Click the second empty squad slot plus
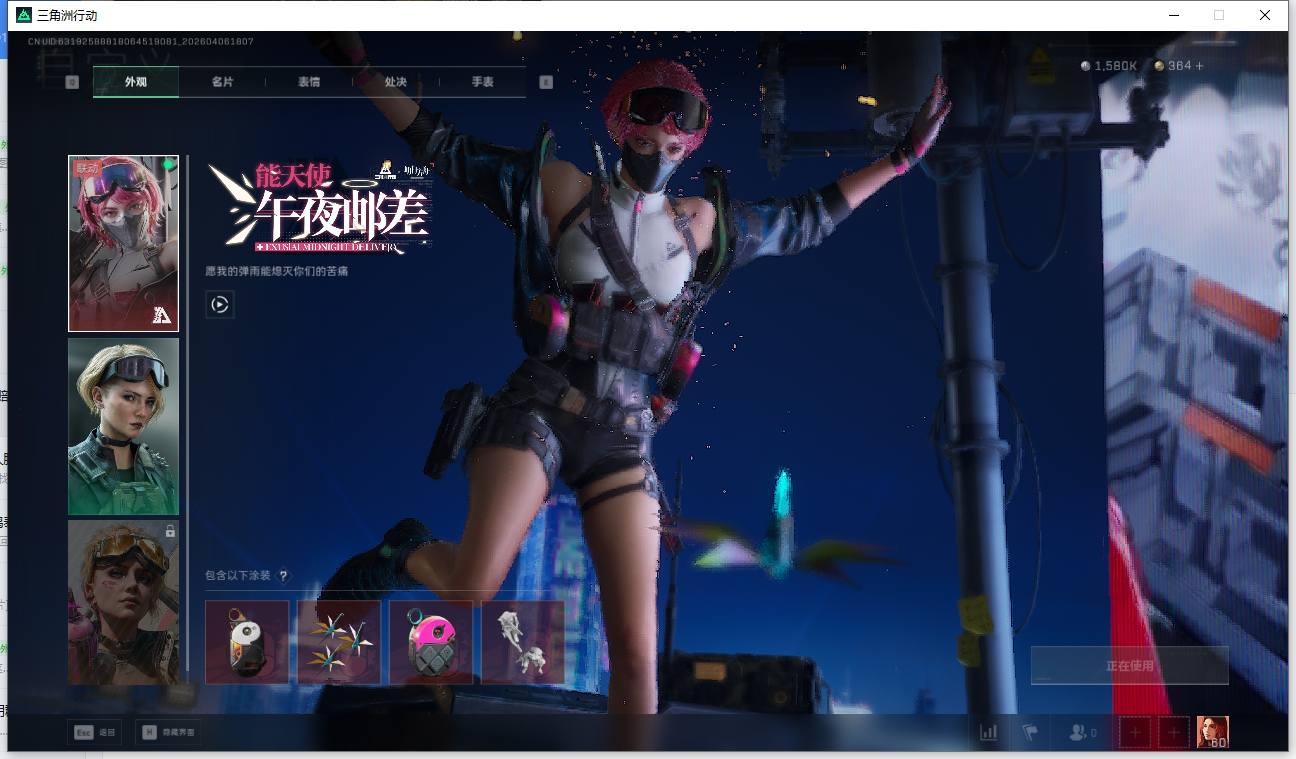The height and width of the screenshot is (759, 1296). coord(1174,733)
